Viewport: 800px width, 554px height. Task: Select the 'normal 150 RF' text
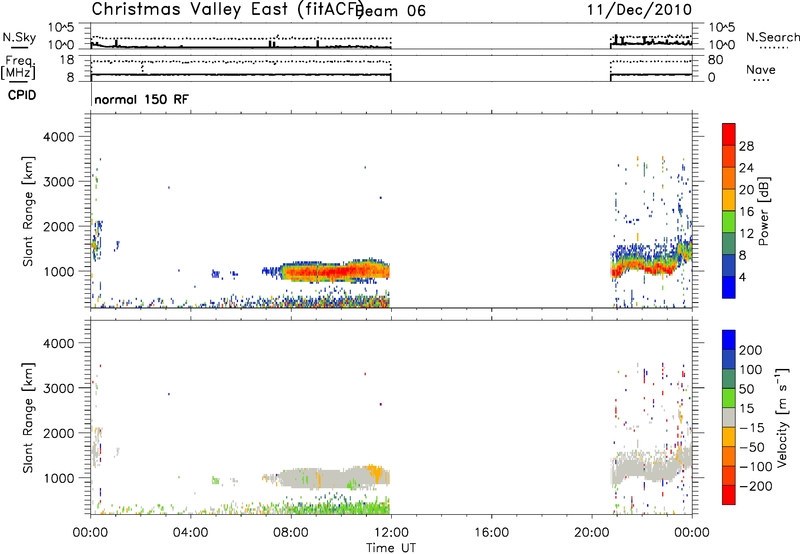point(141,99)
